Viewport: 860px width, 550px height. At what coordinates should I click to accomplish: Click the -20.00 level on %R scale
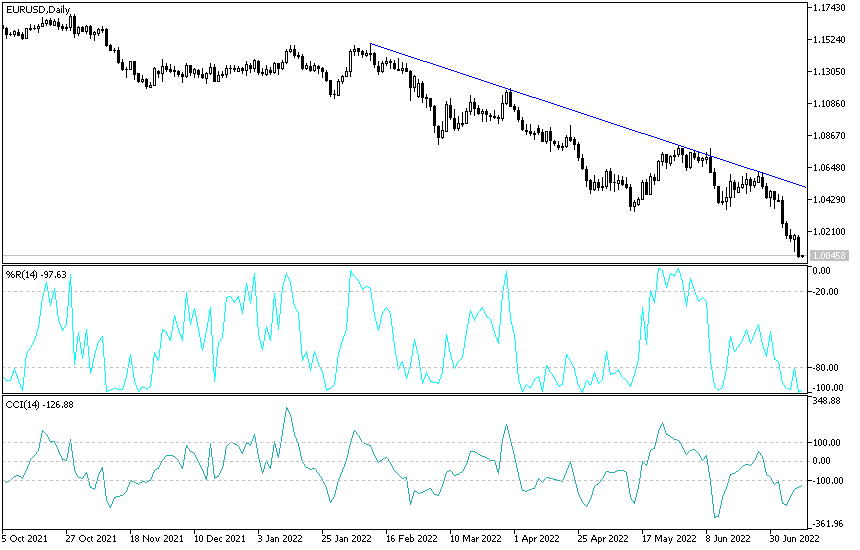coord(825,292)
